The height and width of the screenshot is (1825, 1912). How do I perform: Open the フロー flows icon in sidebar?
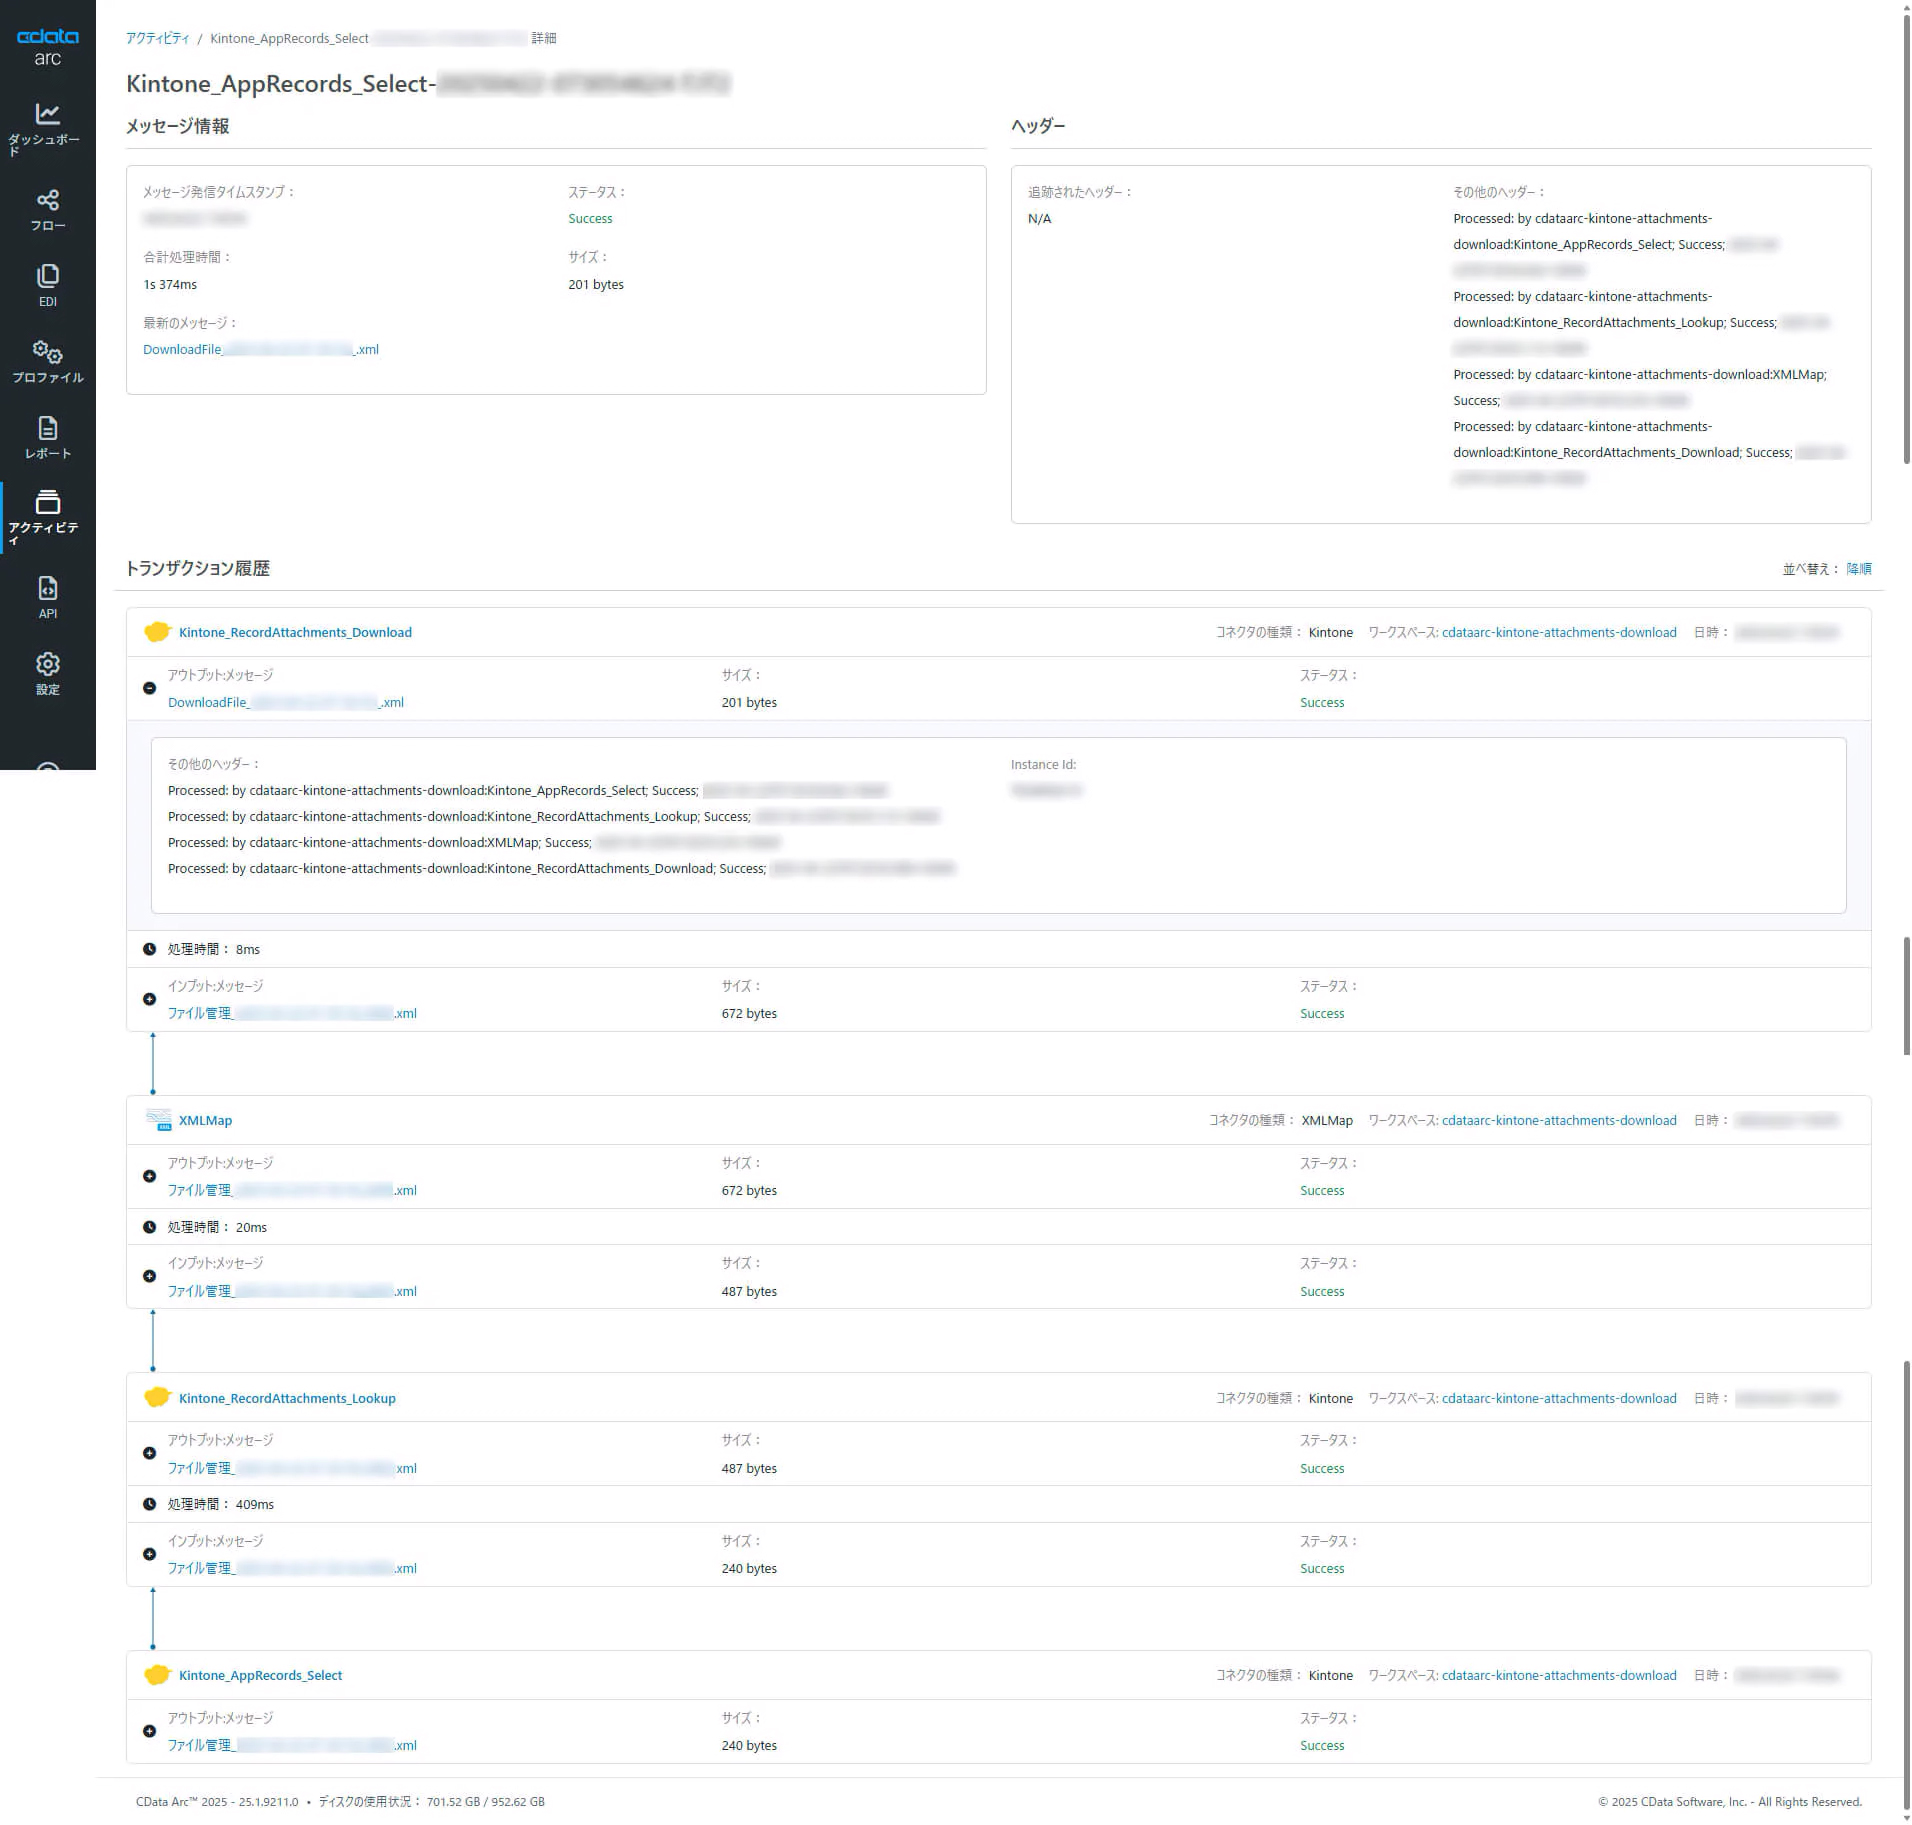(47, 200)
